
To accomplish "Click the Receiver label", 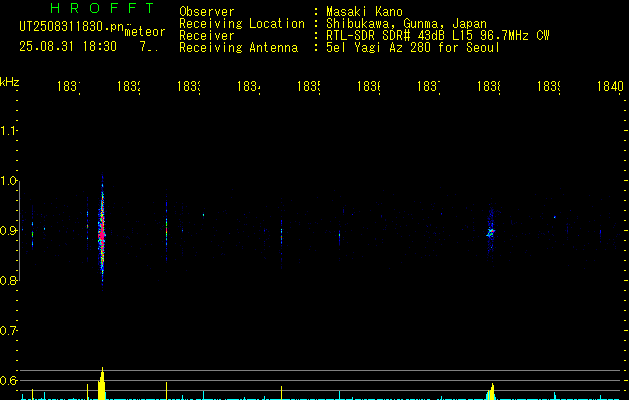I will point(207,36).
